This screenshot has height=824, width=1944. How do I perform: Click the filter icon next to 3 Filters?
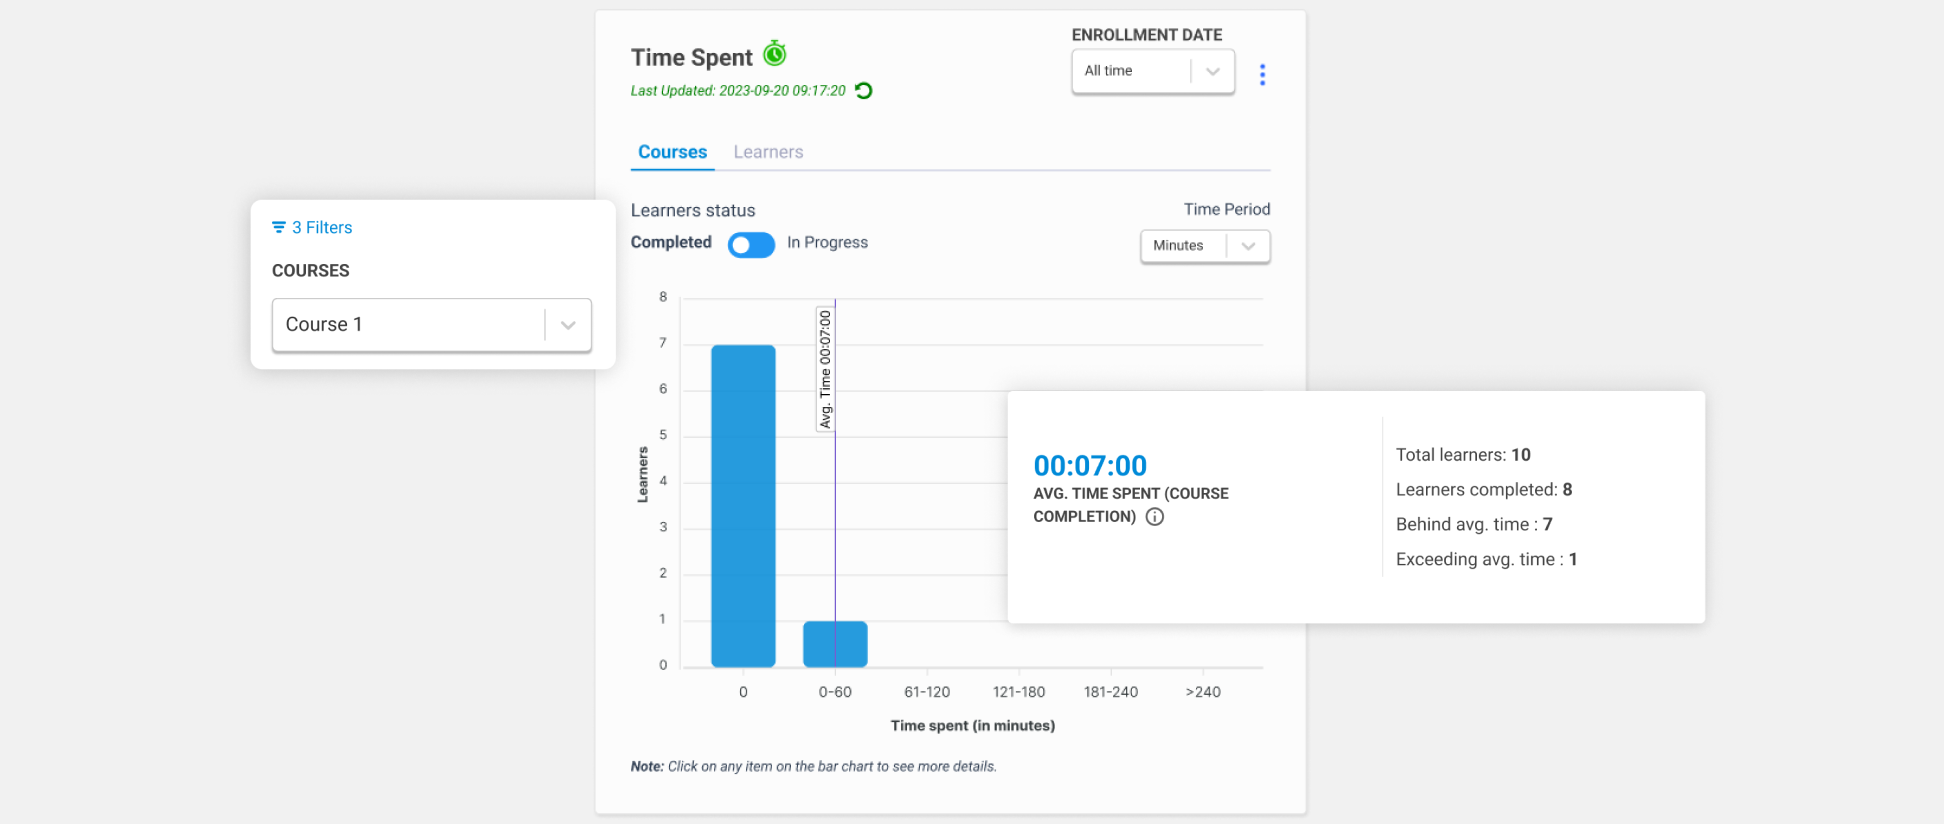[x=279, y=228]
